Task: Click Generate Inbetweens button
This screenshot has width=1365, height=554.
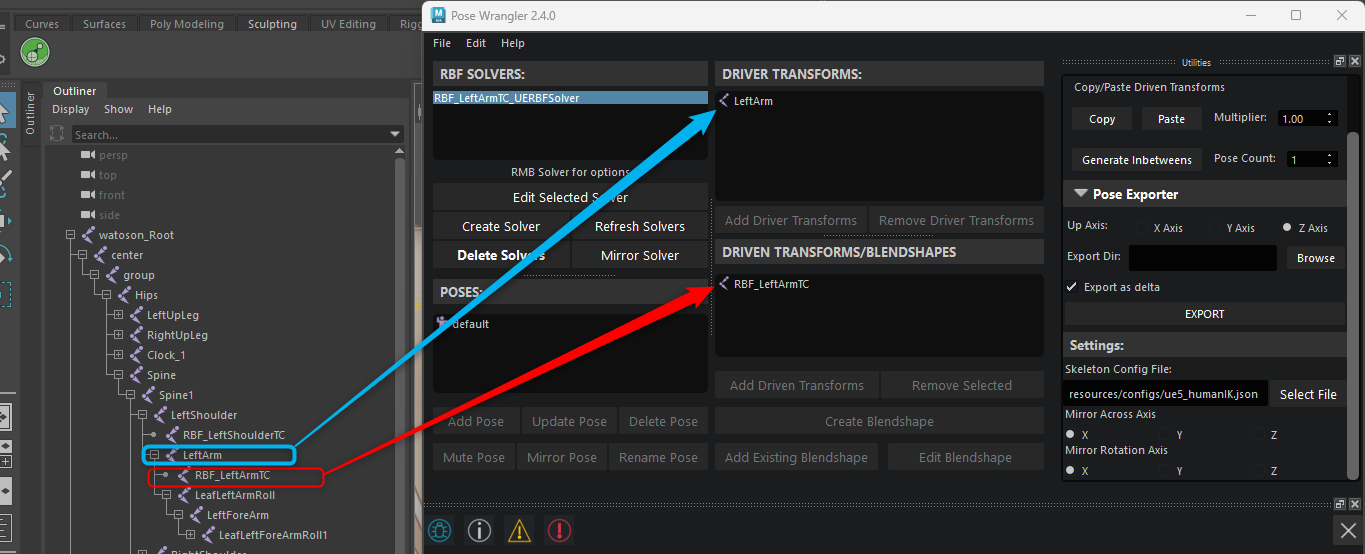Action: coord(1137,160)
